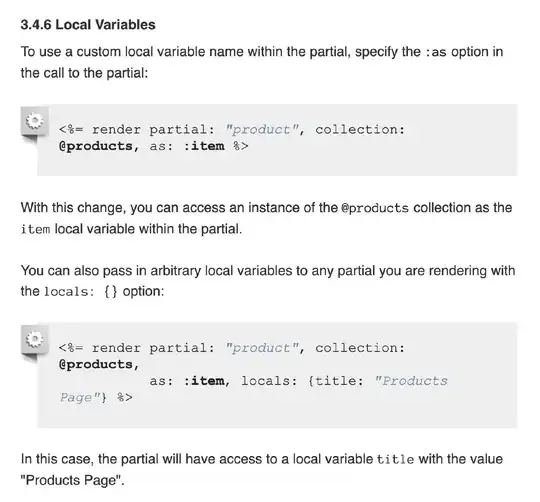Click the gear icon on first code block
Screen dimensions: 540x502
point(34,122)
